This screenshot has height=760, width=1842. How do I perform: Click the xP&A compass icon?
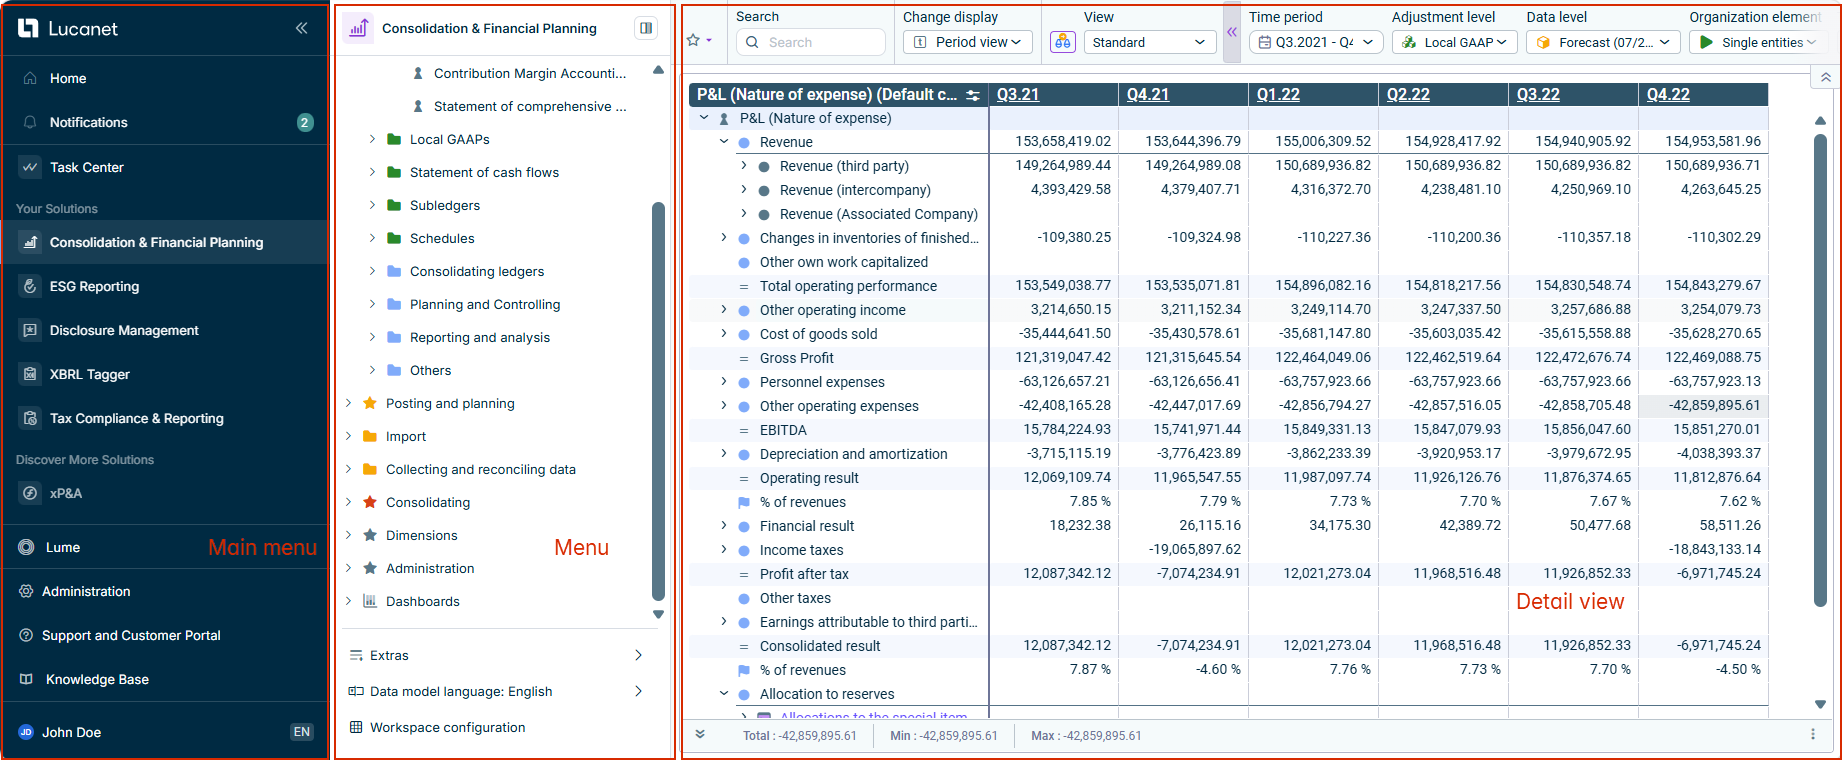[x=30, y=493]
